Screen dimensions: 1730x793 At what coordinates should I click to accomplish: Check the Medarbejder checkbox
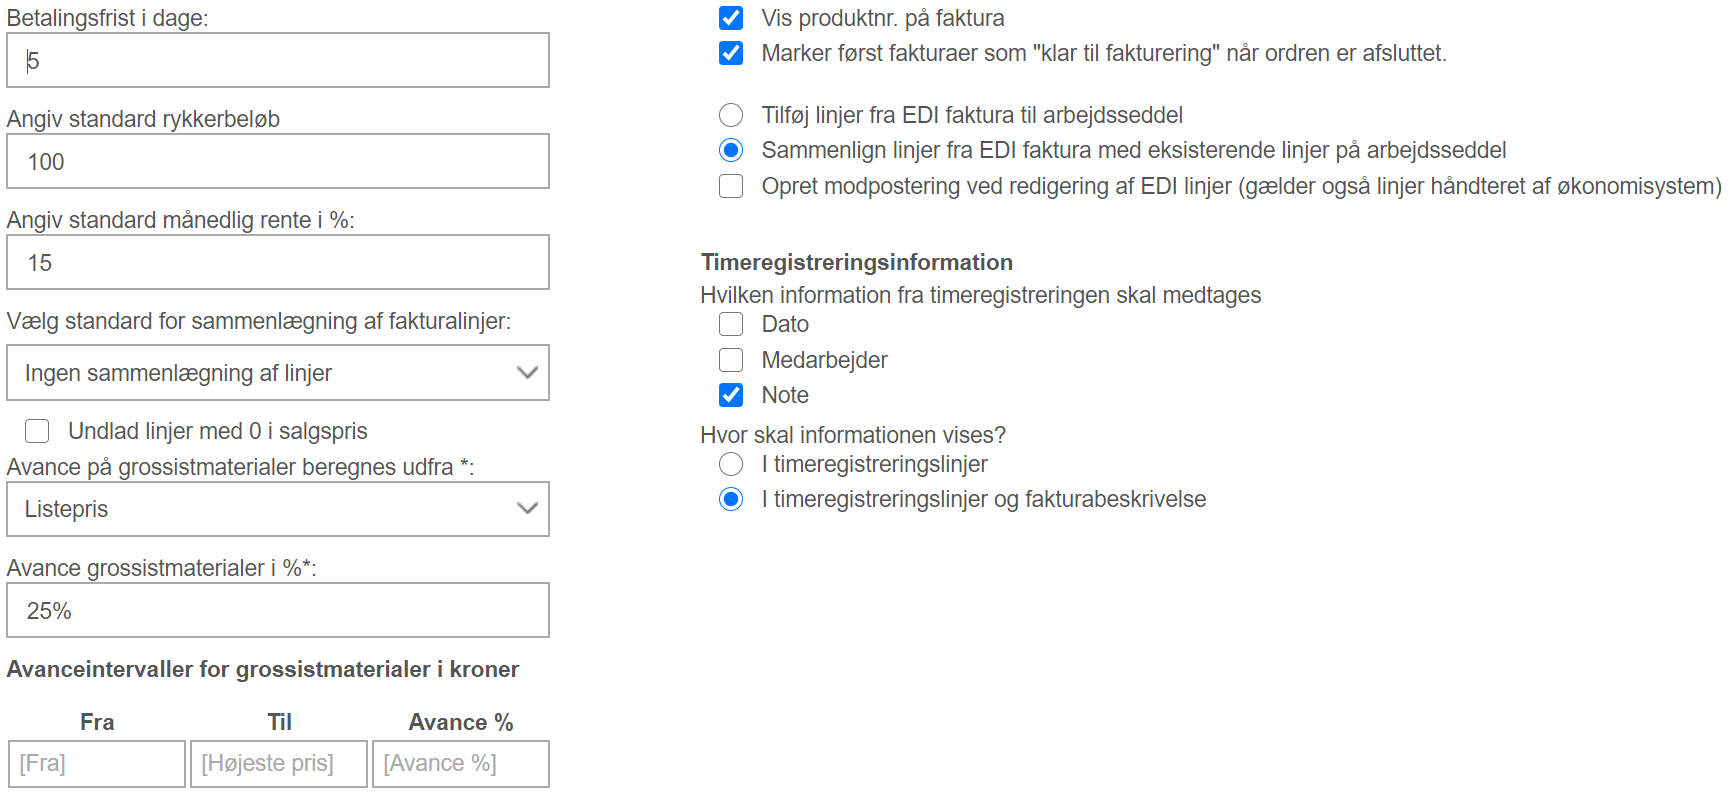(x=731, y=360)
